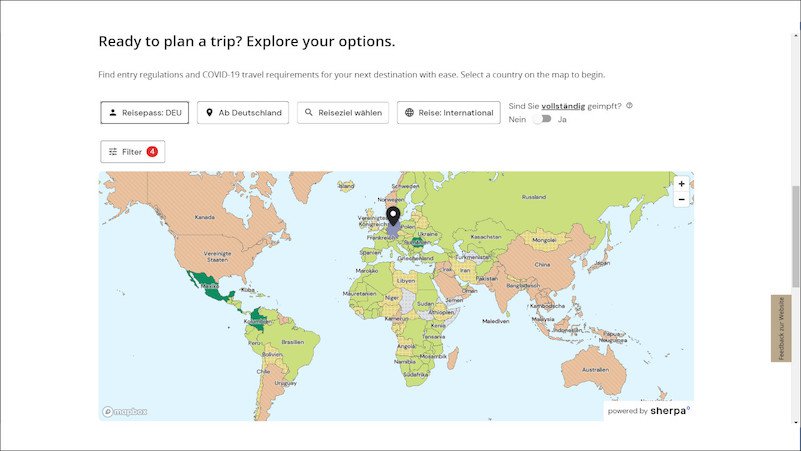The image size is (801, 451).
Task: Click the Reiseziel wählen search field
Action: (x=342, y=113)
